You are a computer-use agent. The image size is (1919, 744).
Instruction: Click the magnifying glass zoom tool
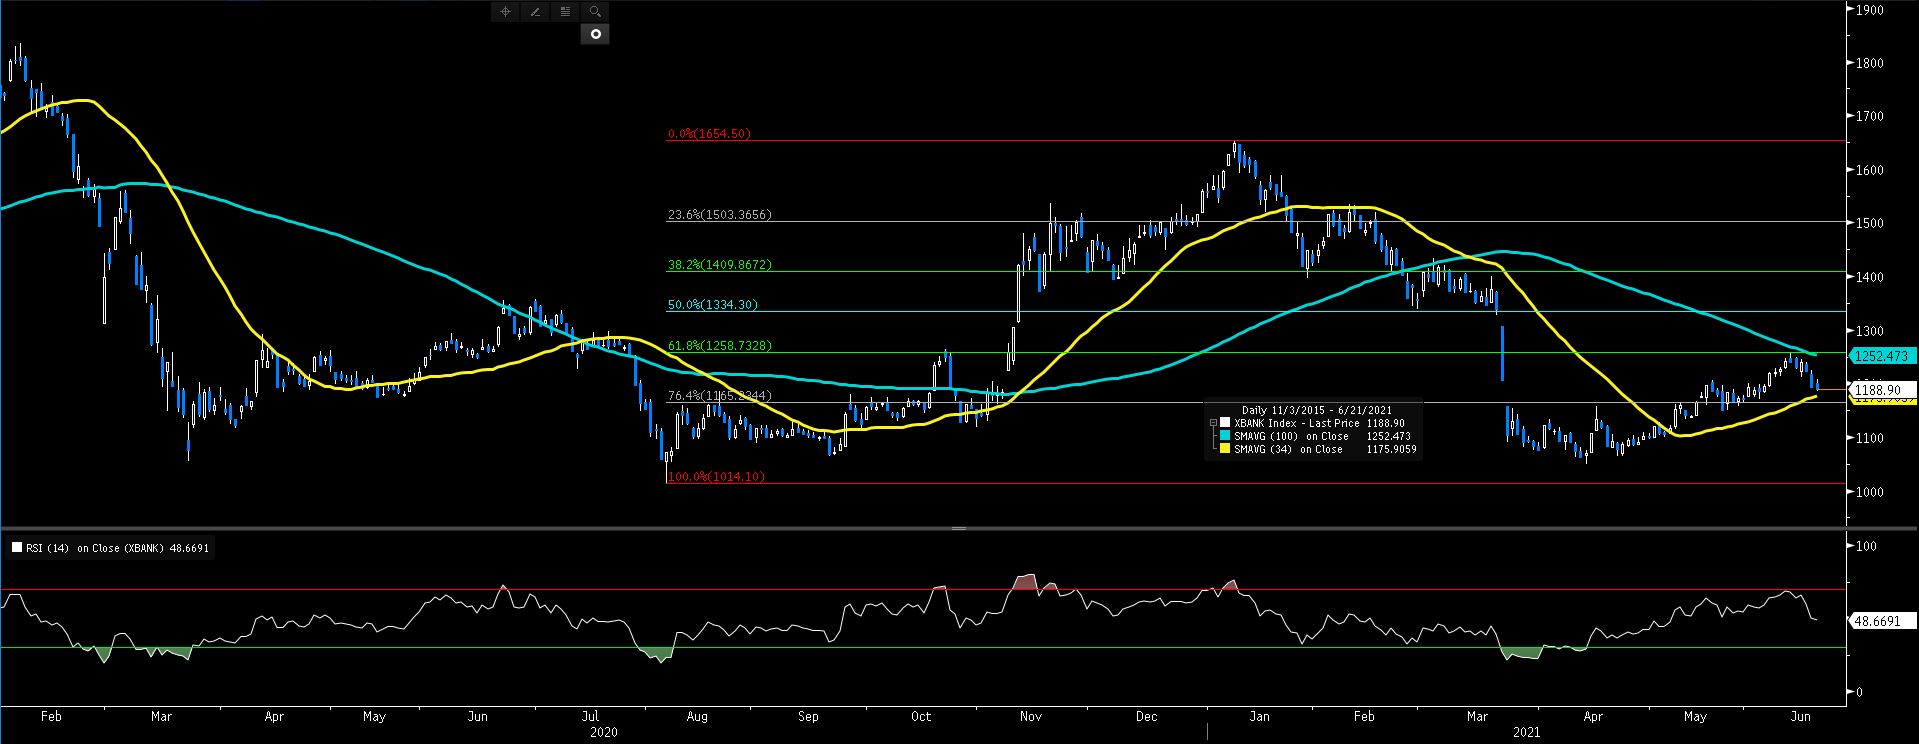595,12
